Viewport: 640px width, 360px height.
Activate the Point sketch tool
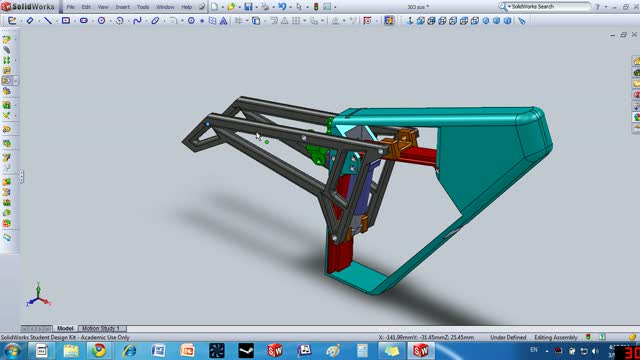pos(202,21)
